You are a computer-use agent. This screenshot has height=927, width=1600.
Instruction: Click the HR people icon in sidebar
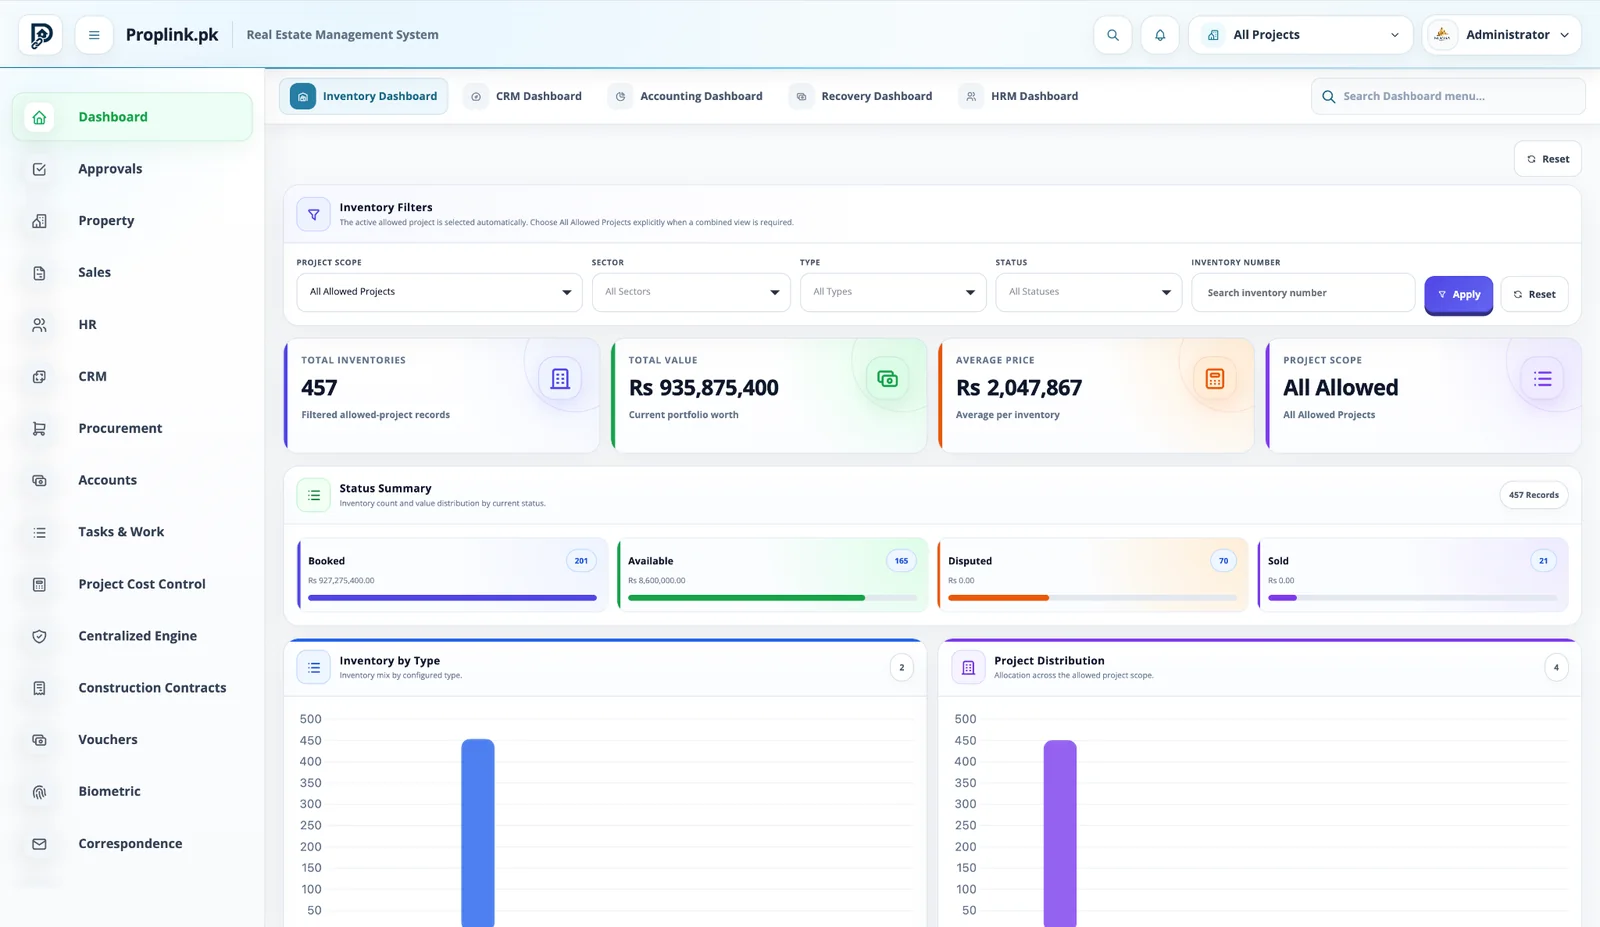point(39,325)
